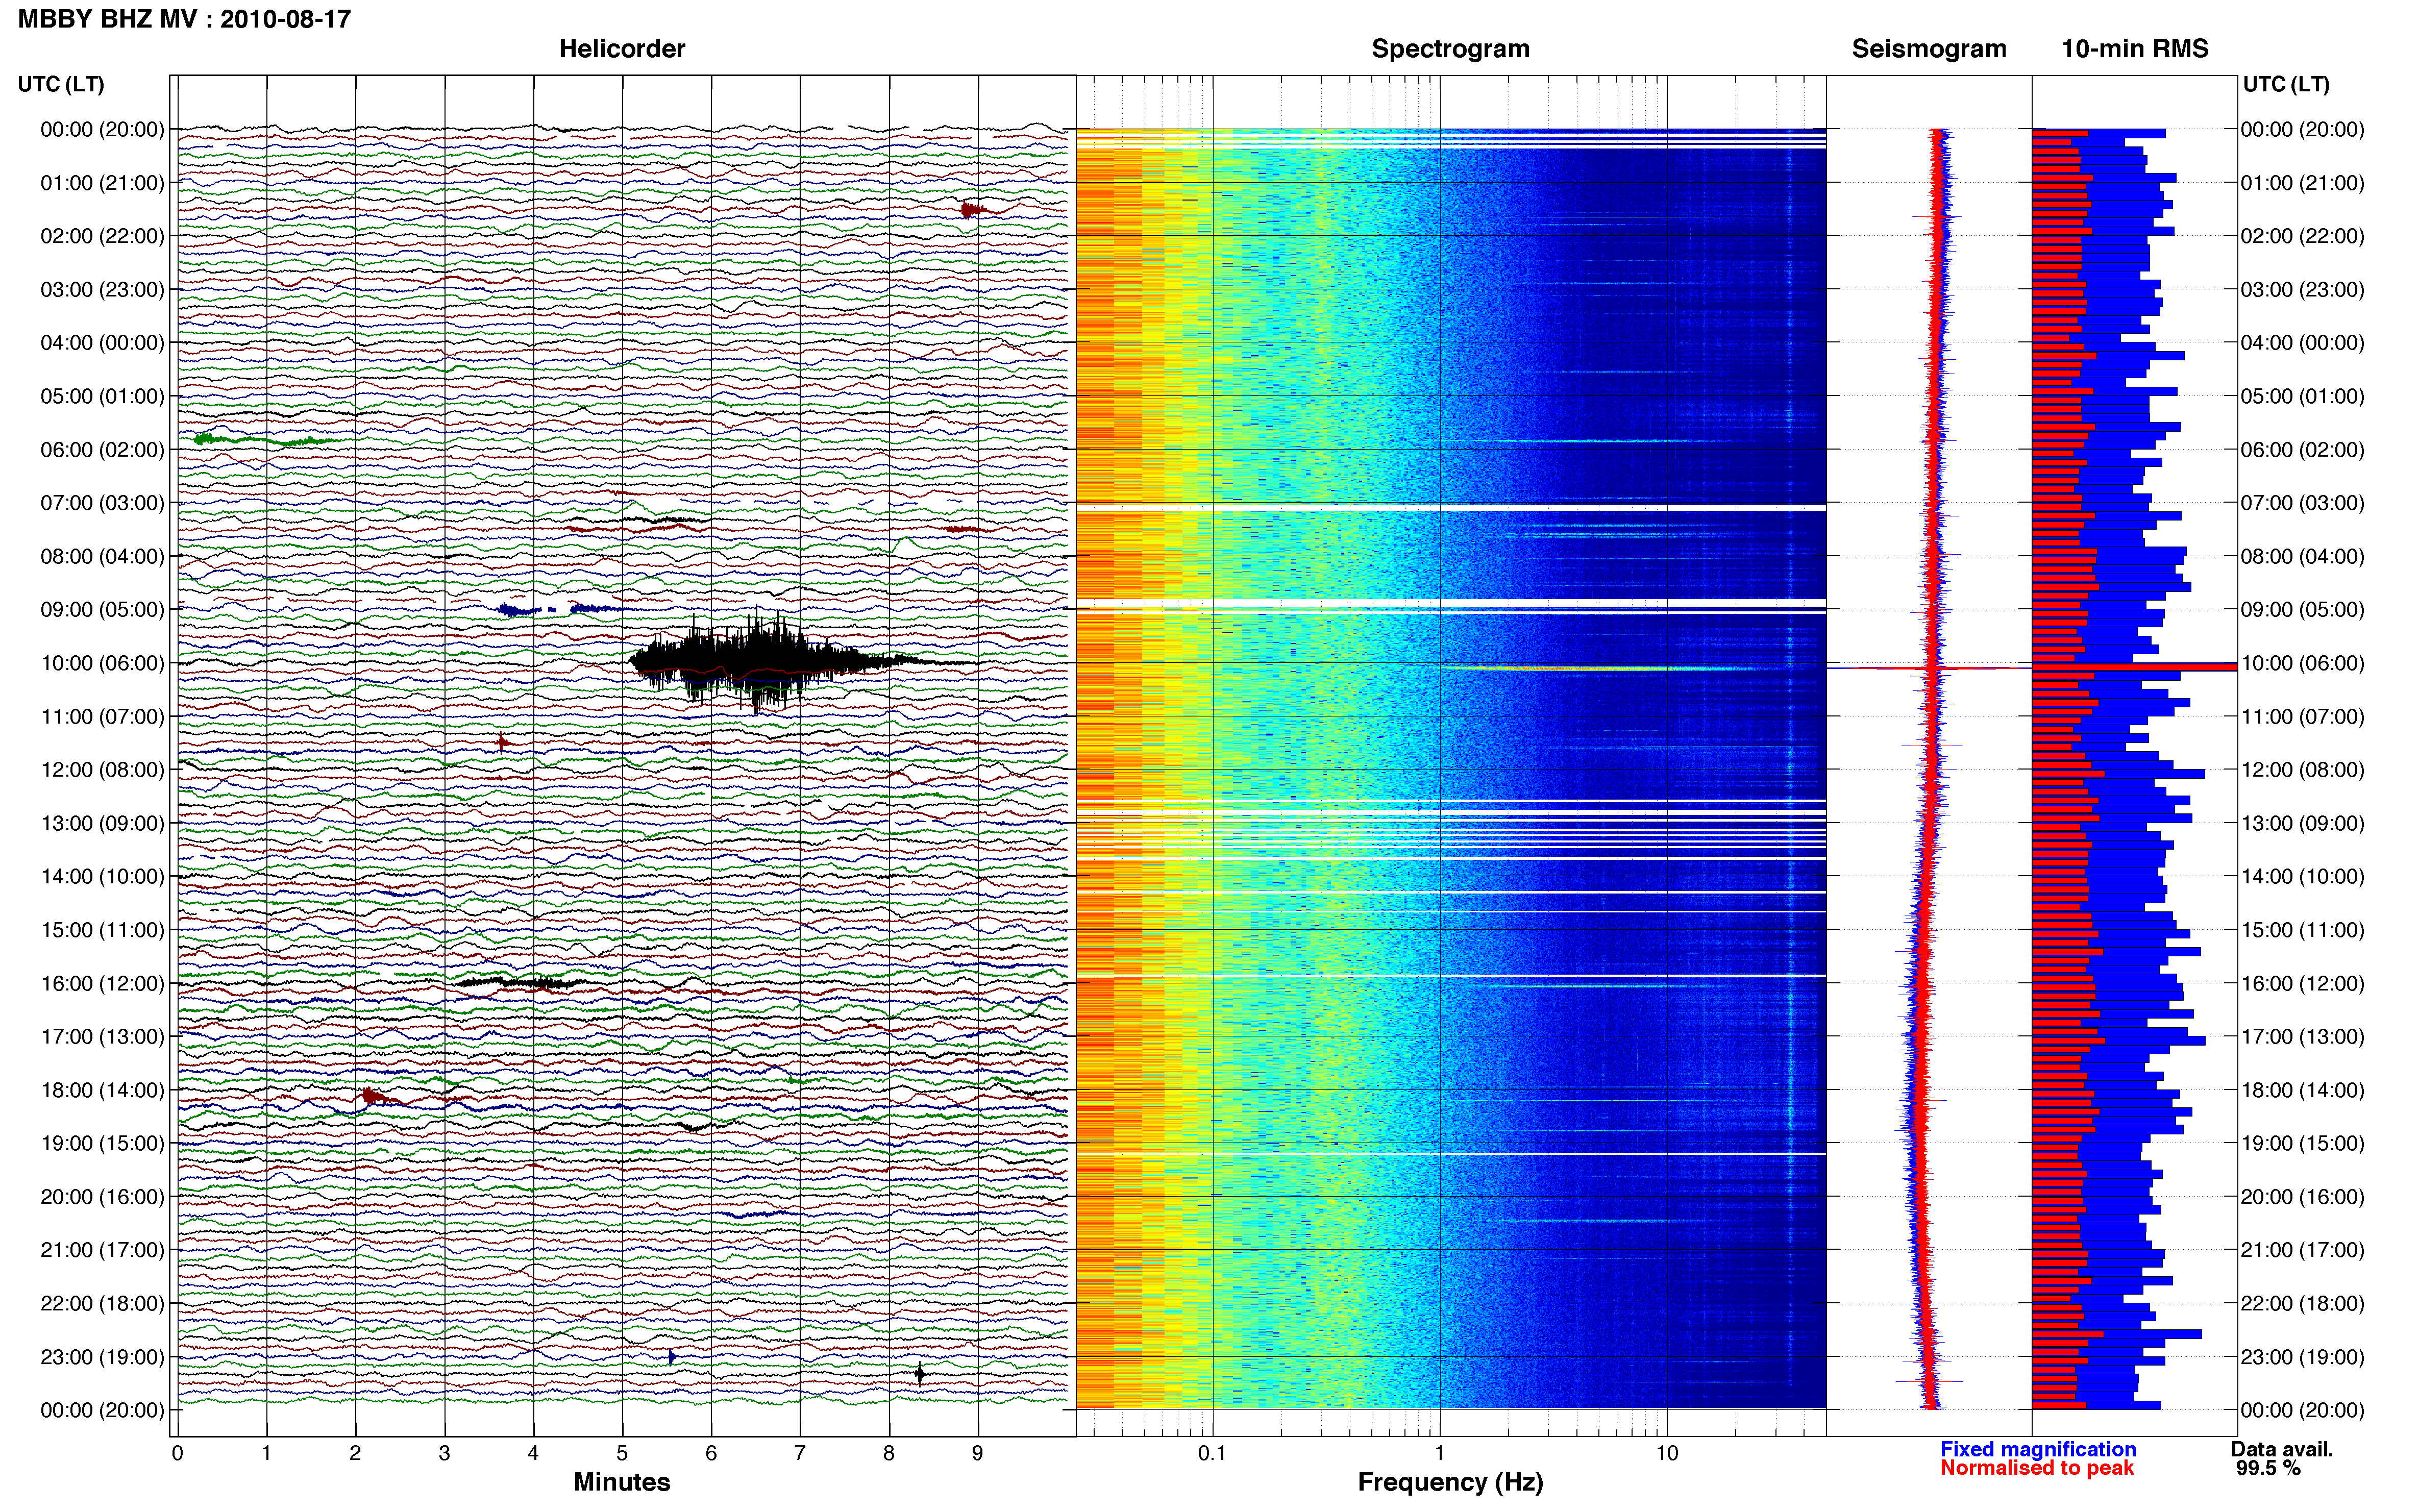Click the '10' frequency tick label
This screenshot has width=2419, height=1512.
pos(1666,1453)
